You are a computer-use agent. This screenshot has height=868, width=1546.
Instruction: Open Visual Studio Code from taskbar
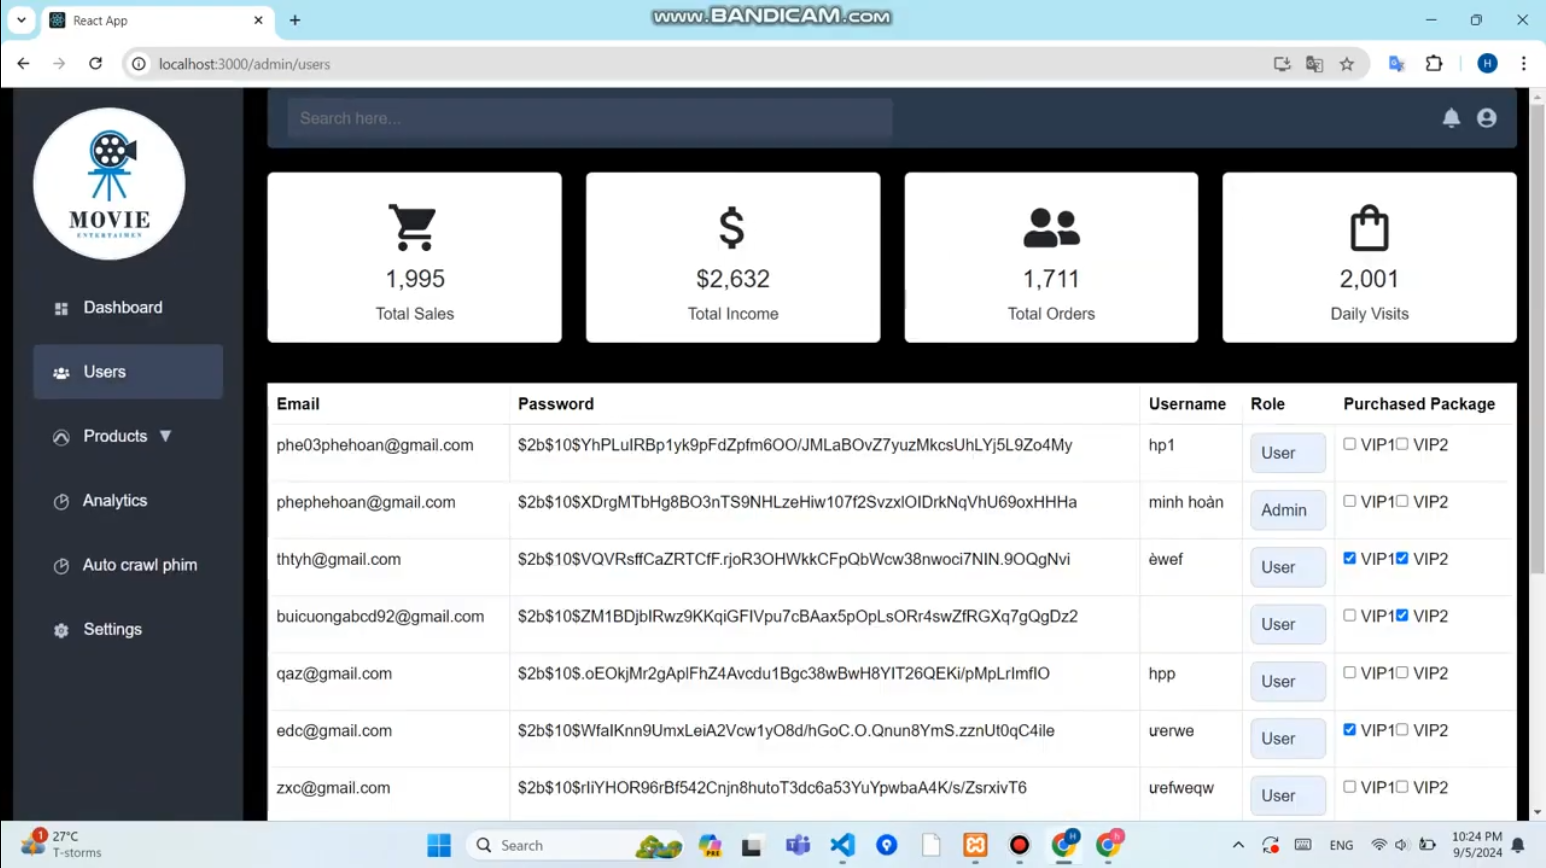[842, 845]
